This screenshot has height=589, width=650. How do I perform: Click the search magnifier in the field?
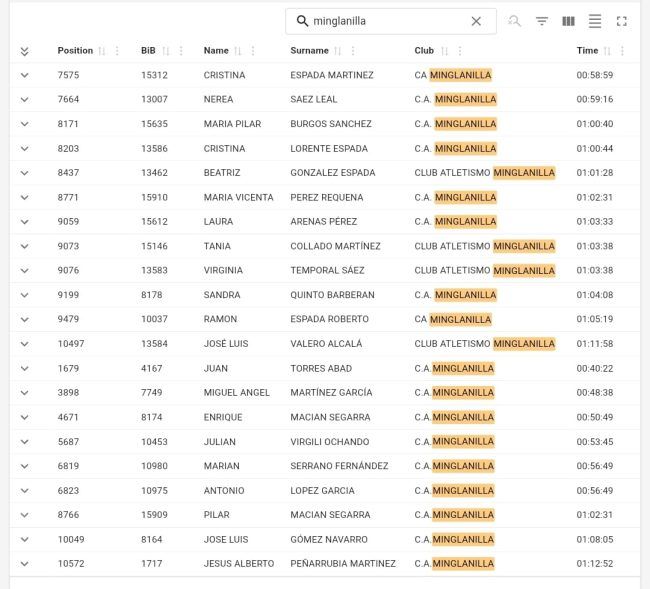[303, 21]
